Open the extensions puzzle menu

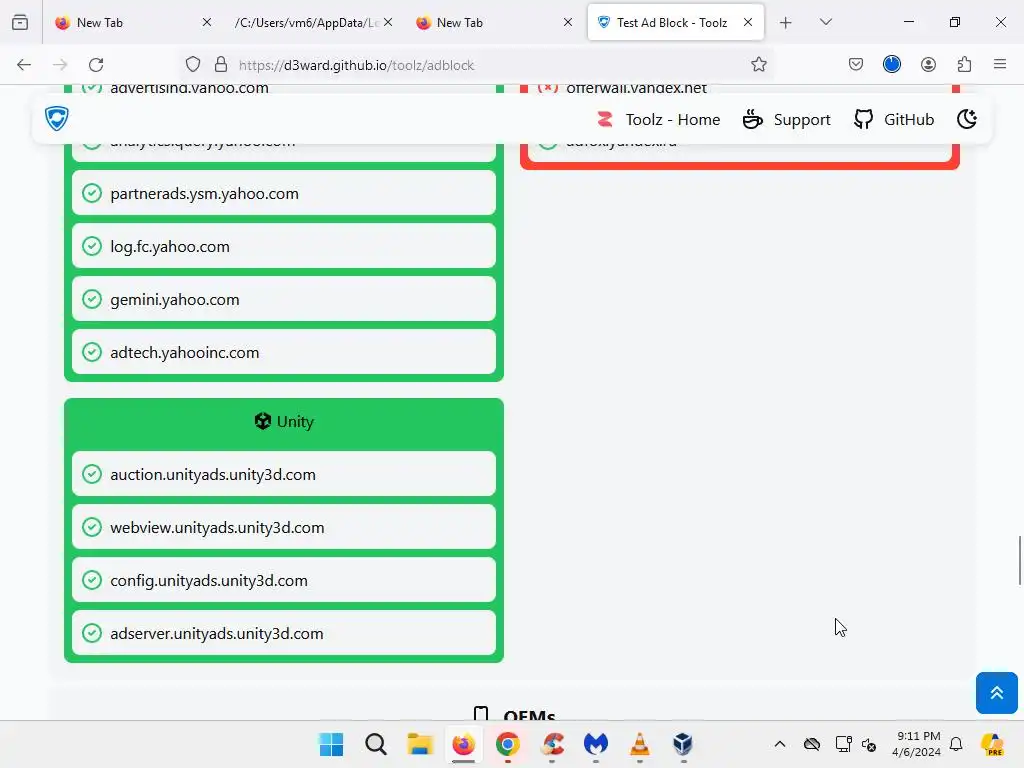pos(964,65)
